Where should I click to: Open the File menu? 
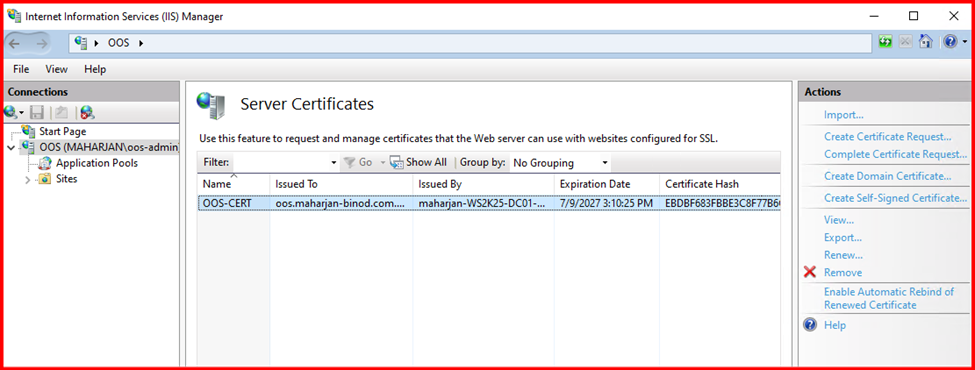21,69
